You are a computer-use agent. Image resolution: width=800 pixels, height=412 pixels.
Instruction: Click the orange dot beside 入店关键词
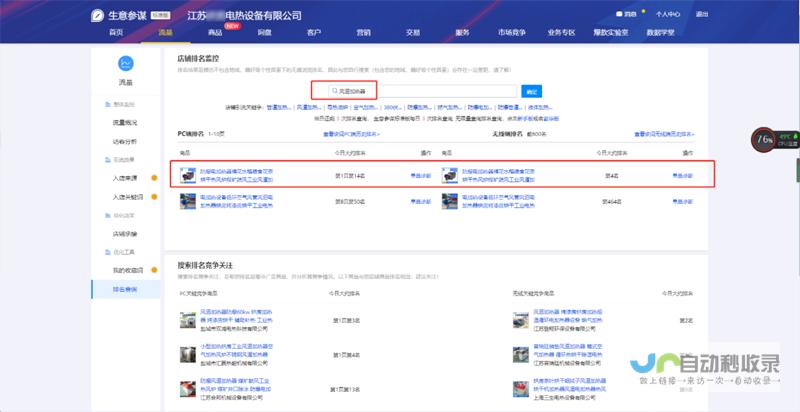click(x=154, y=197)
